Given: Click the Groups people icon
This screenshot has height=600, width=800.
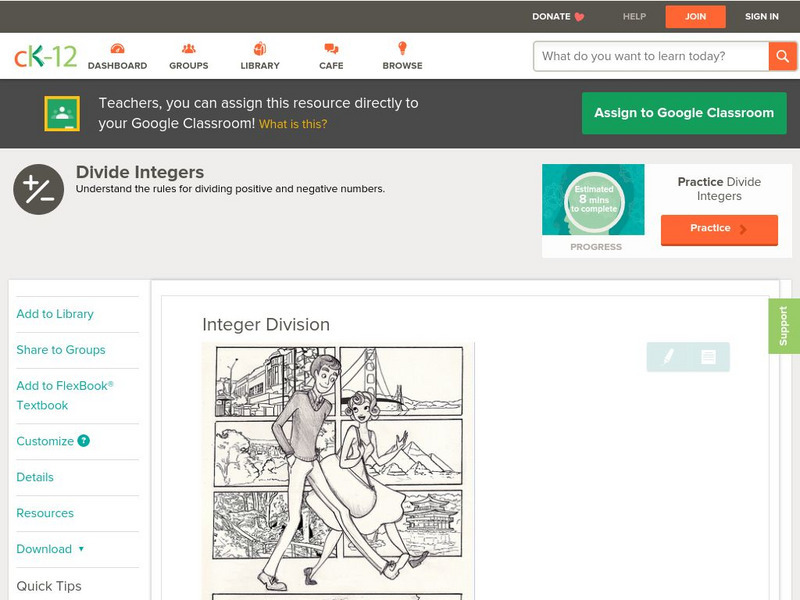Looking at the screenshot, I should [189, 48].
